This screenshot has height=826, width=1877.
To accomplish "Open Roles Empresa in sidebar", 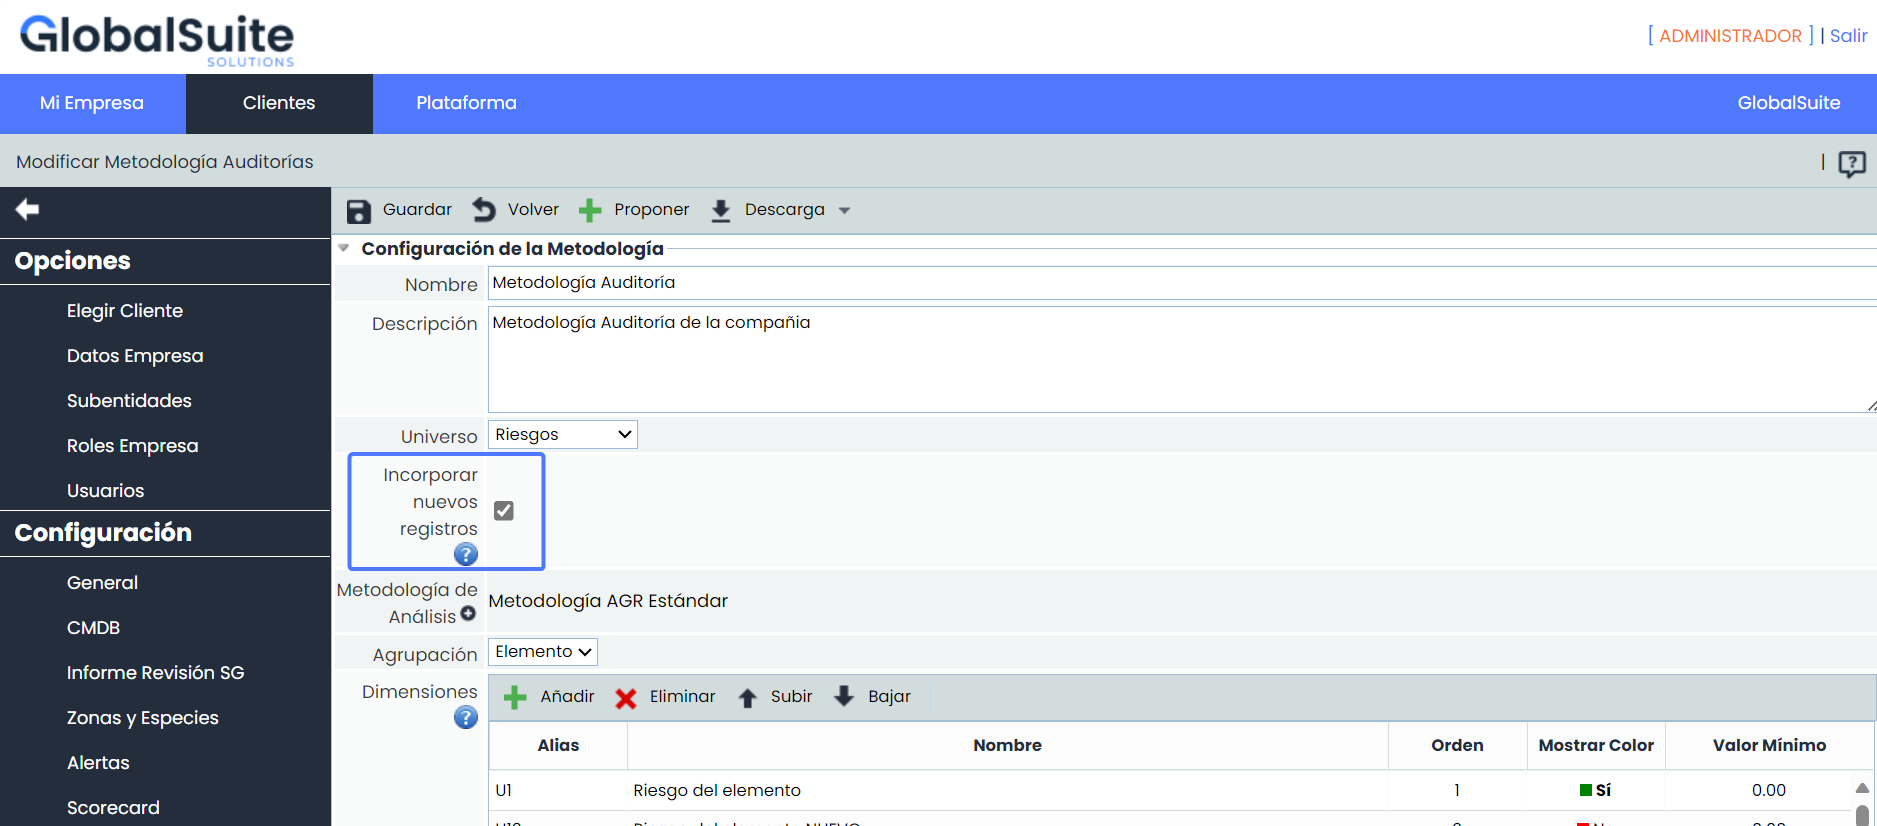I will click(x=132, y=446).
